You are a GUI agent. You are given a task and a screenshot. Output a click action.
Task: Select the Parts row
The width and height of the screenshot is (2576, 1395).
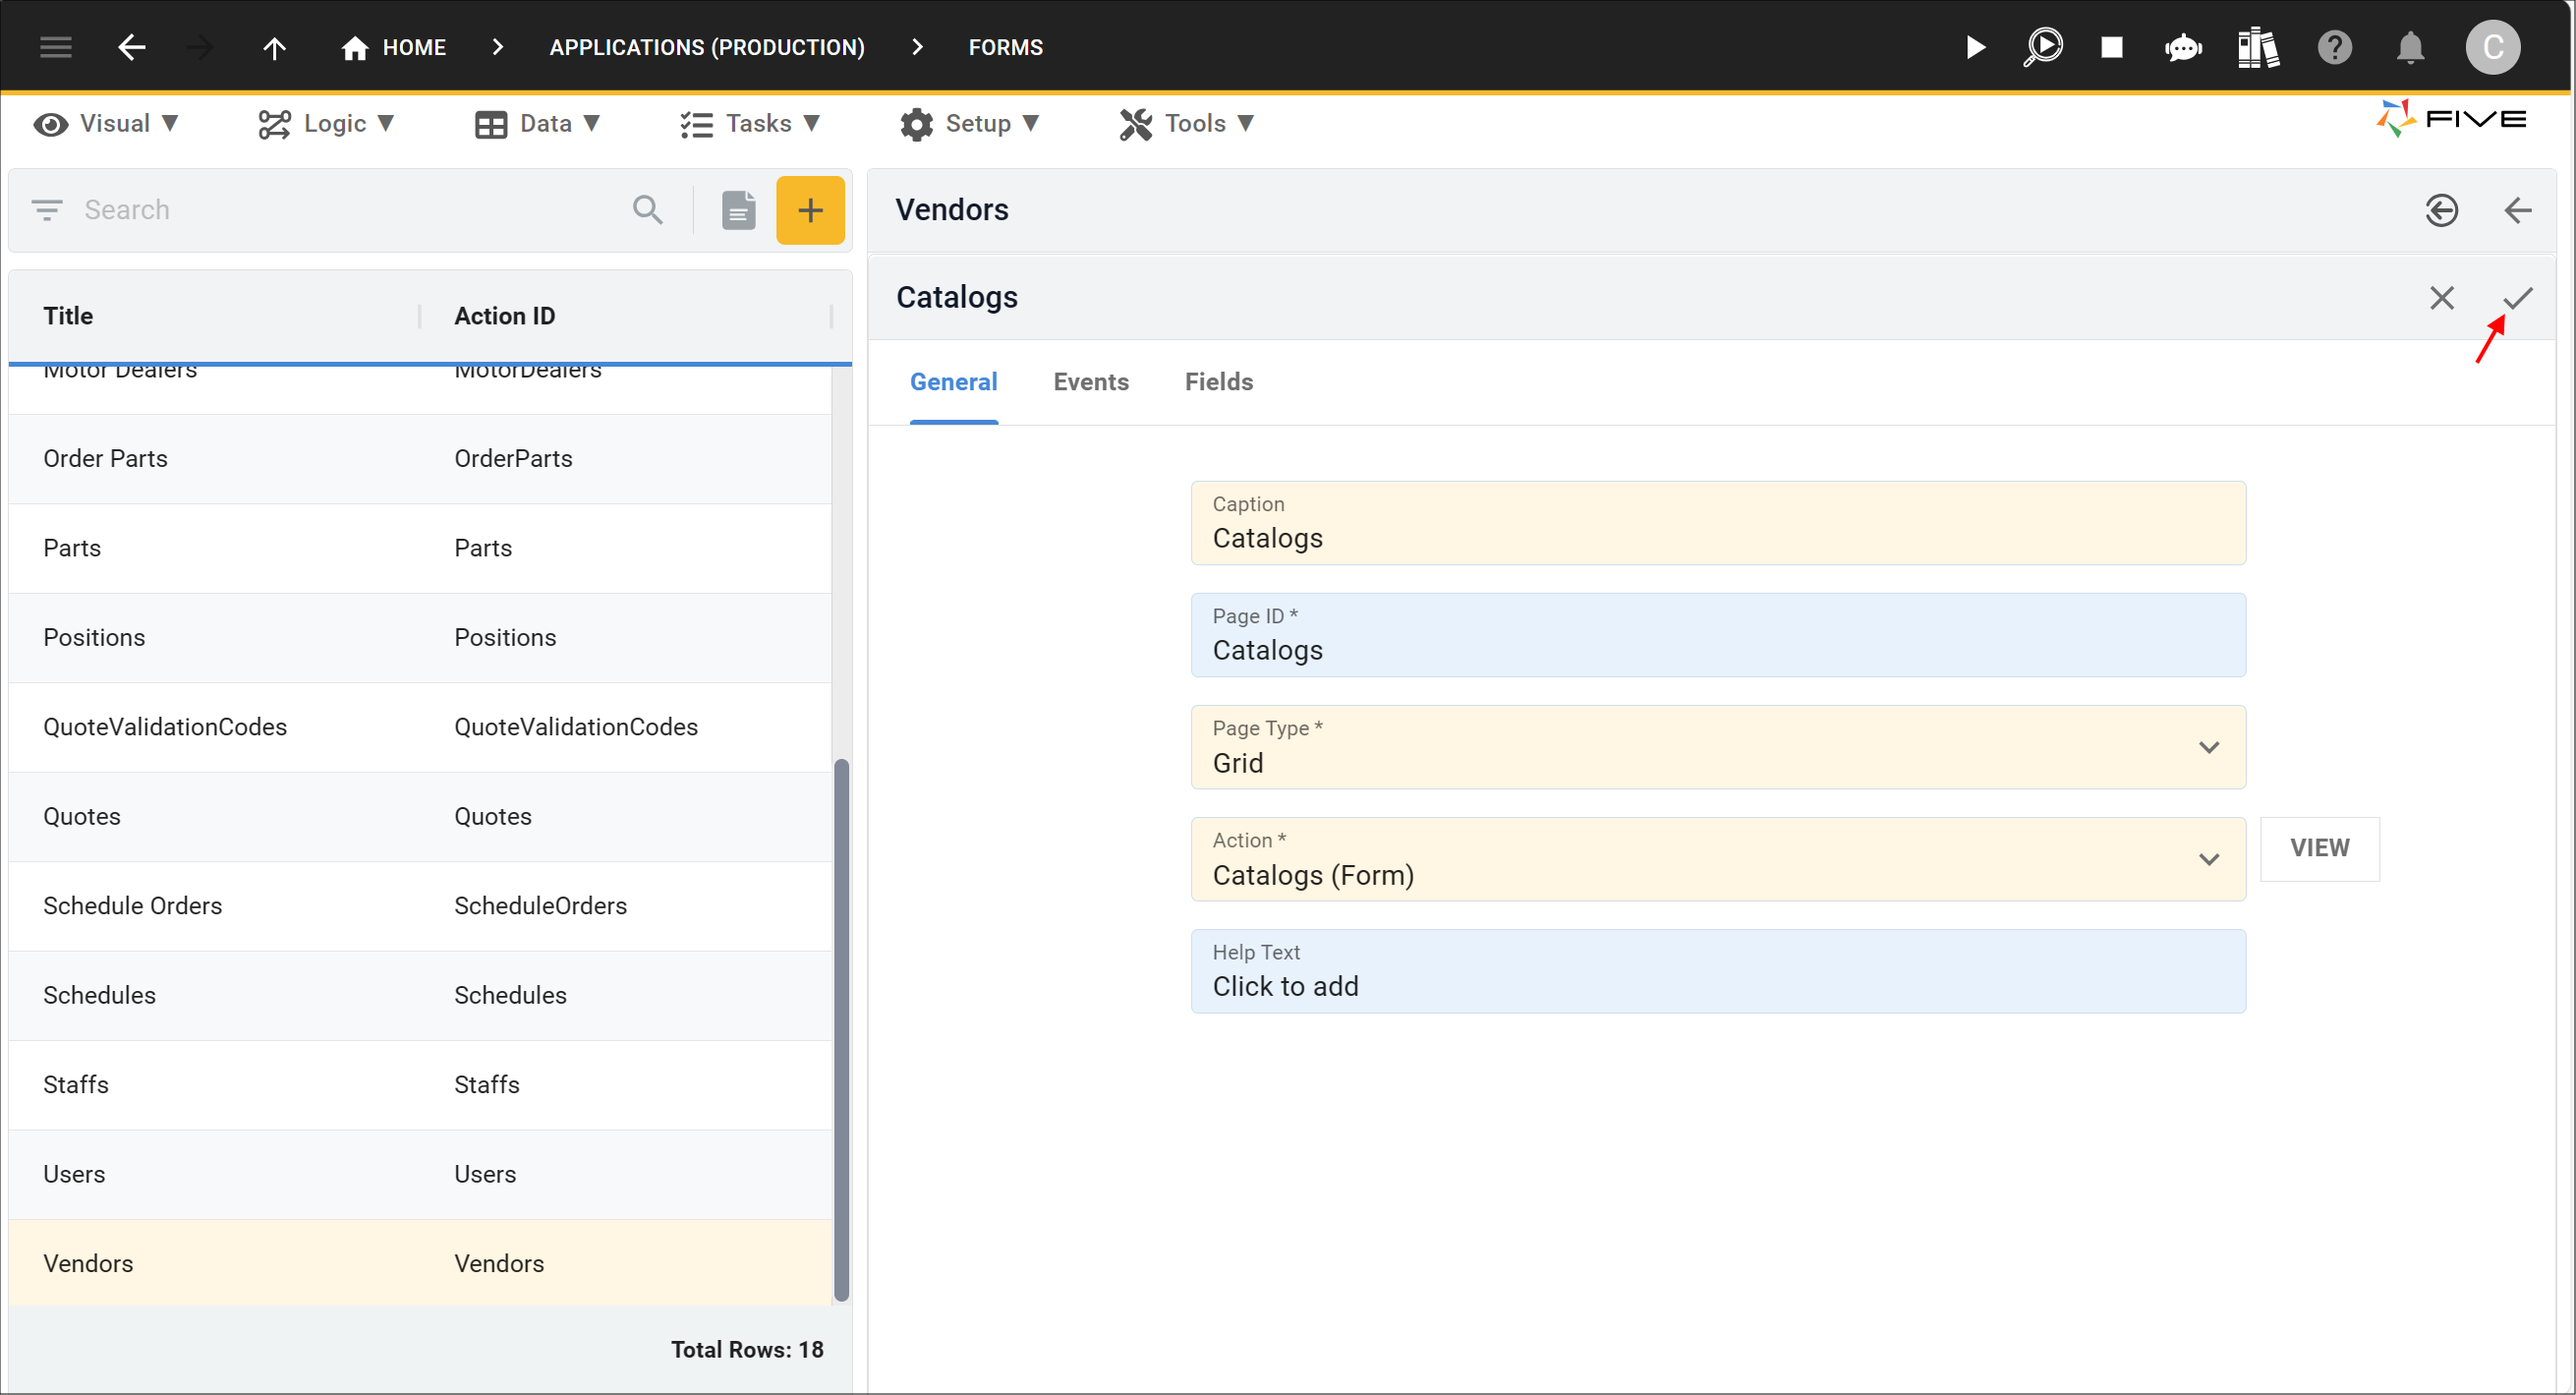(420, 548)
